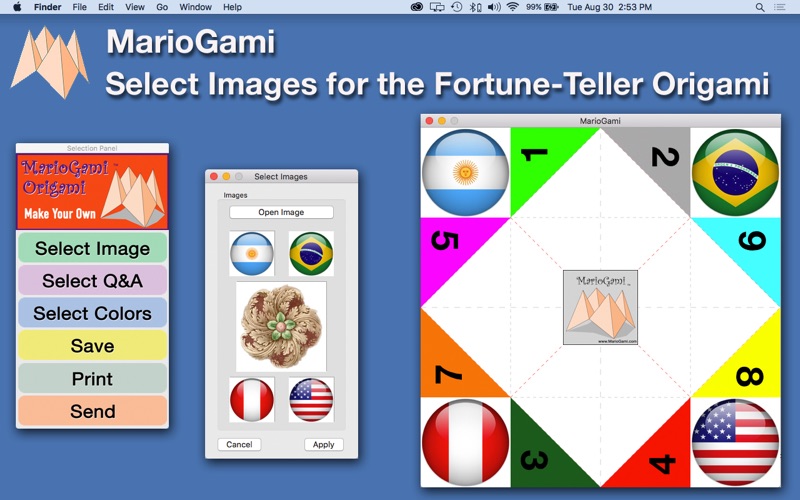Image resolution: width=800 pixels, height=500 pixels.
Task: Click large Argentina flag in origami preview
Action: 465,172
